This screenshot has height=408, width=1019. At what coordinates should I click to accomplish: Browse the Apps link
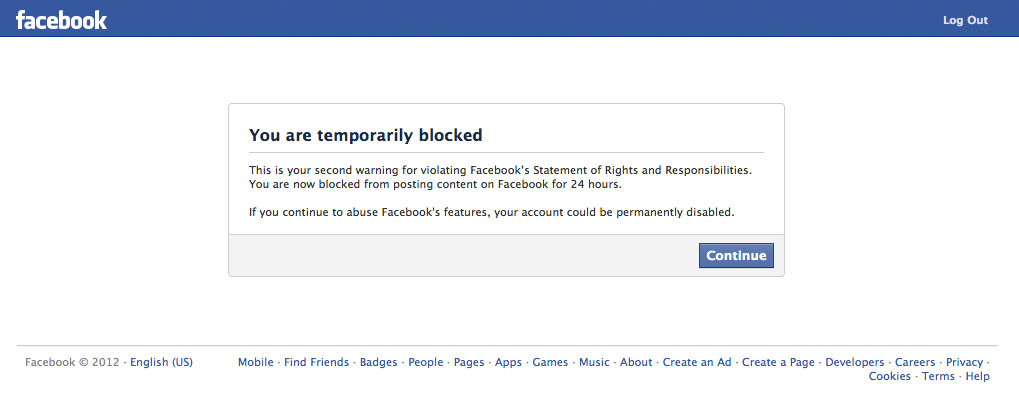pos(508,363)
